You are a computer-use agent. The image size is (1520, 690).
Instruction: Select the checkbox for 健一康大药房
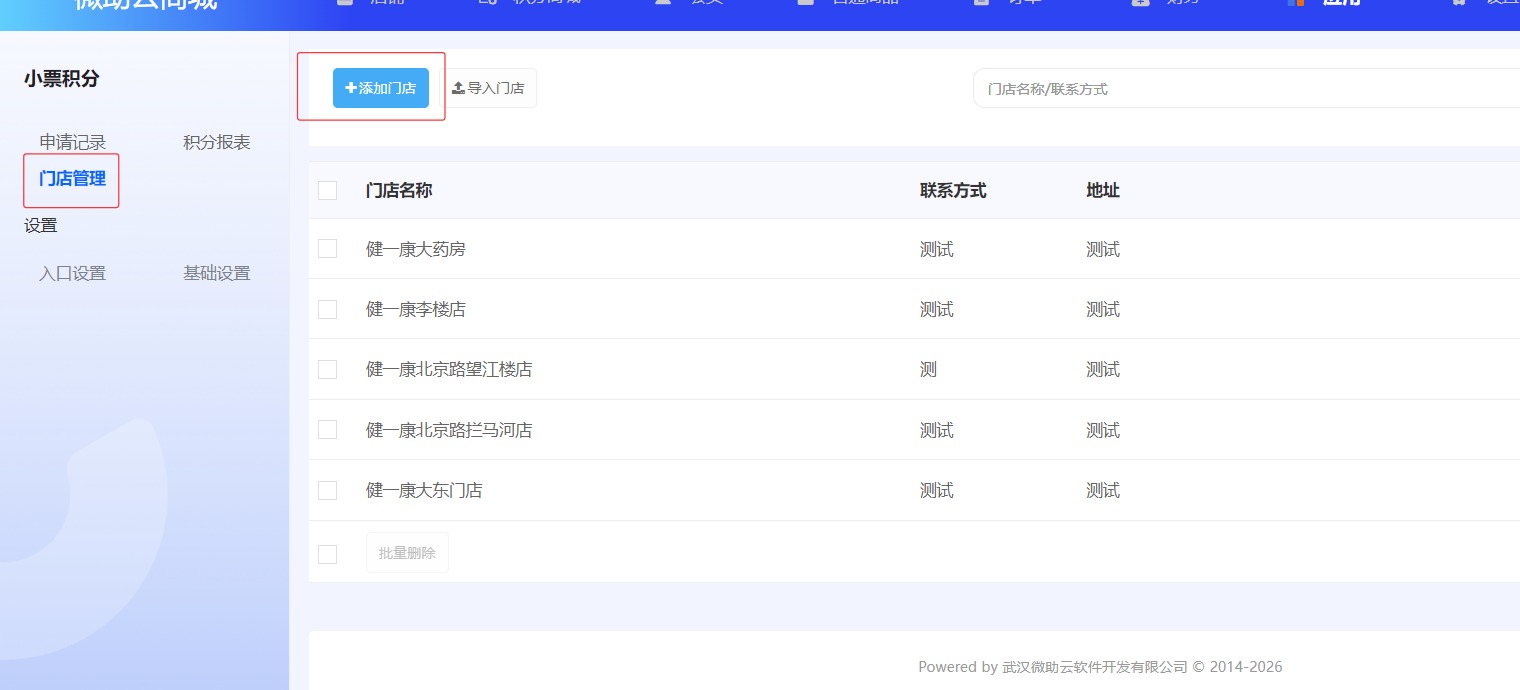point(327,249)
